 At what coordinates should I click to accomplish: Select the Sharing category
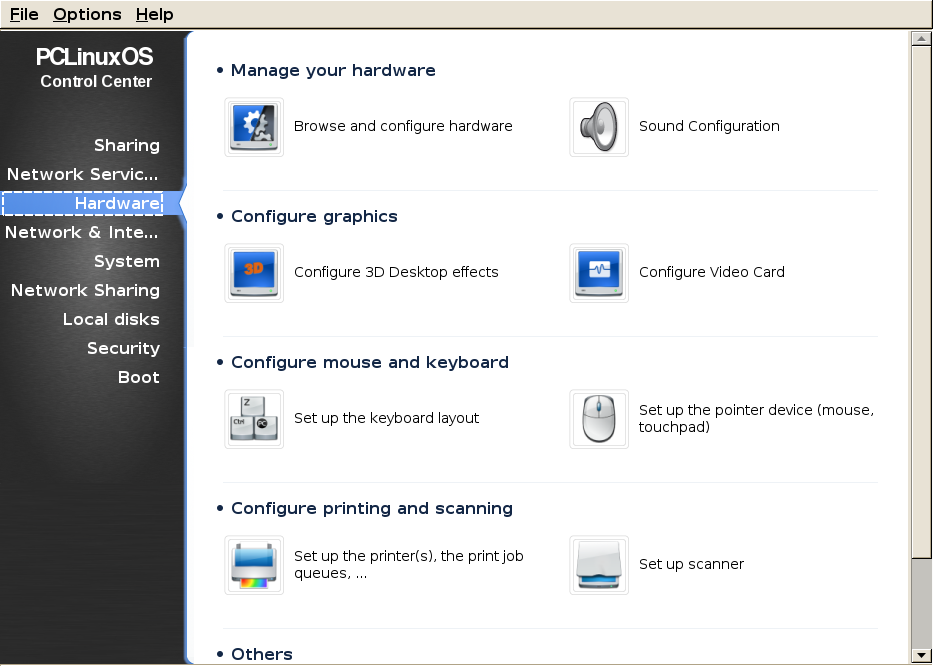coord(127,145)
